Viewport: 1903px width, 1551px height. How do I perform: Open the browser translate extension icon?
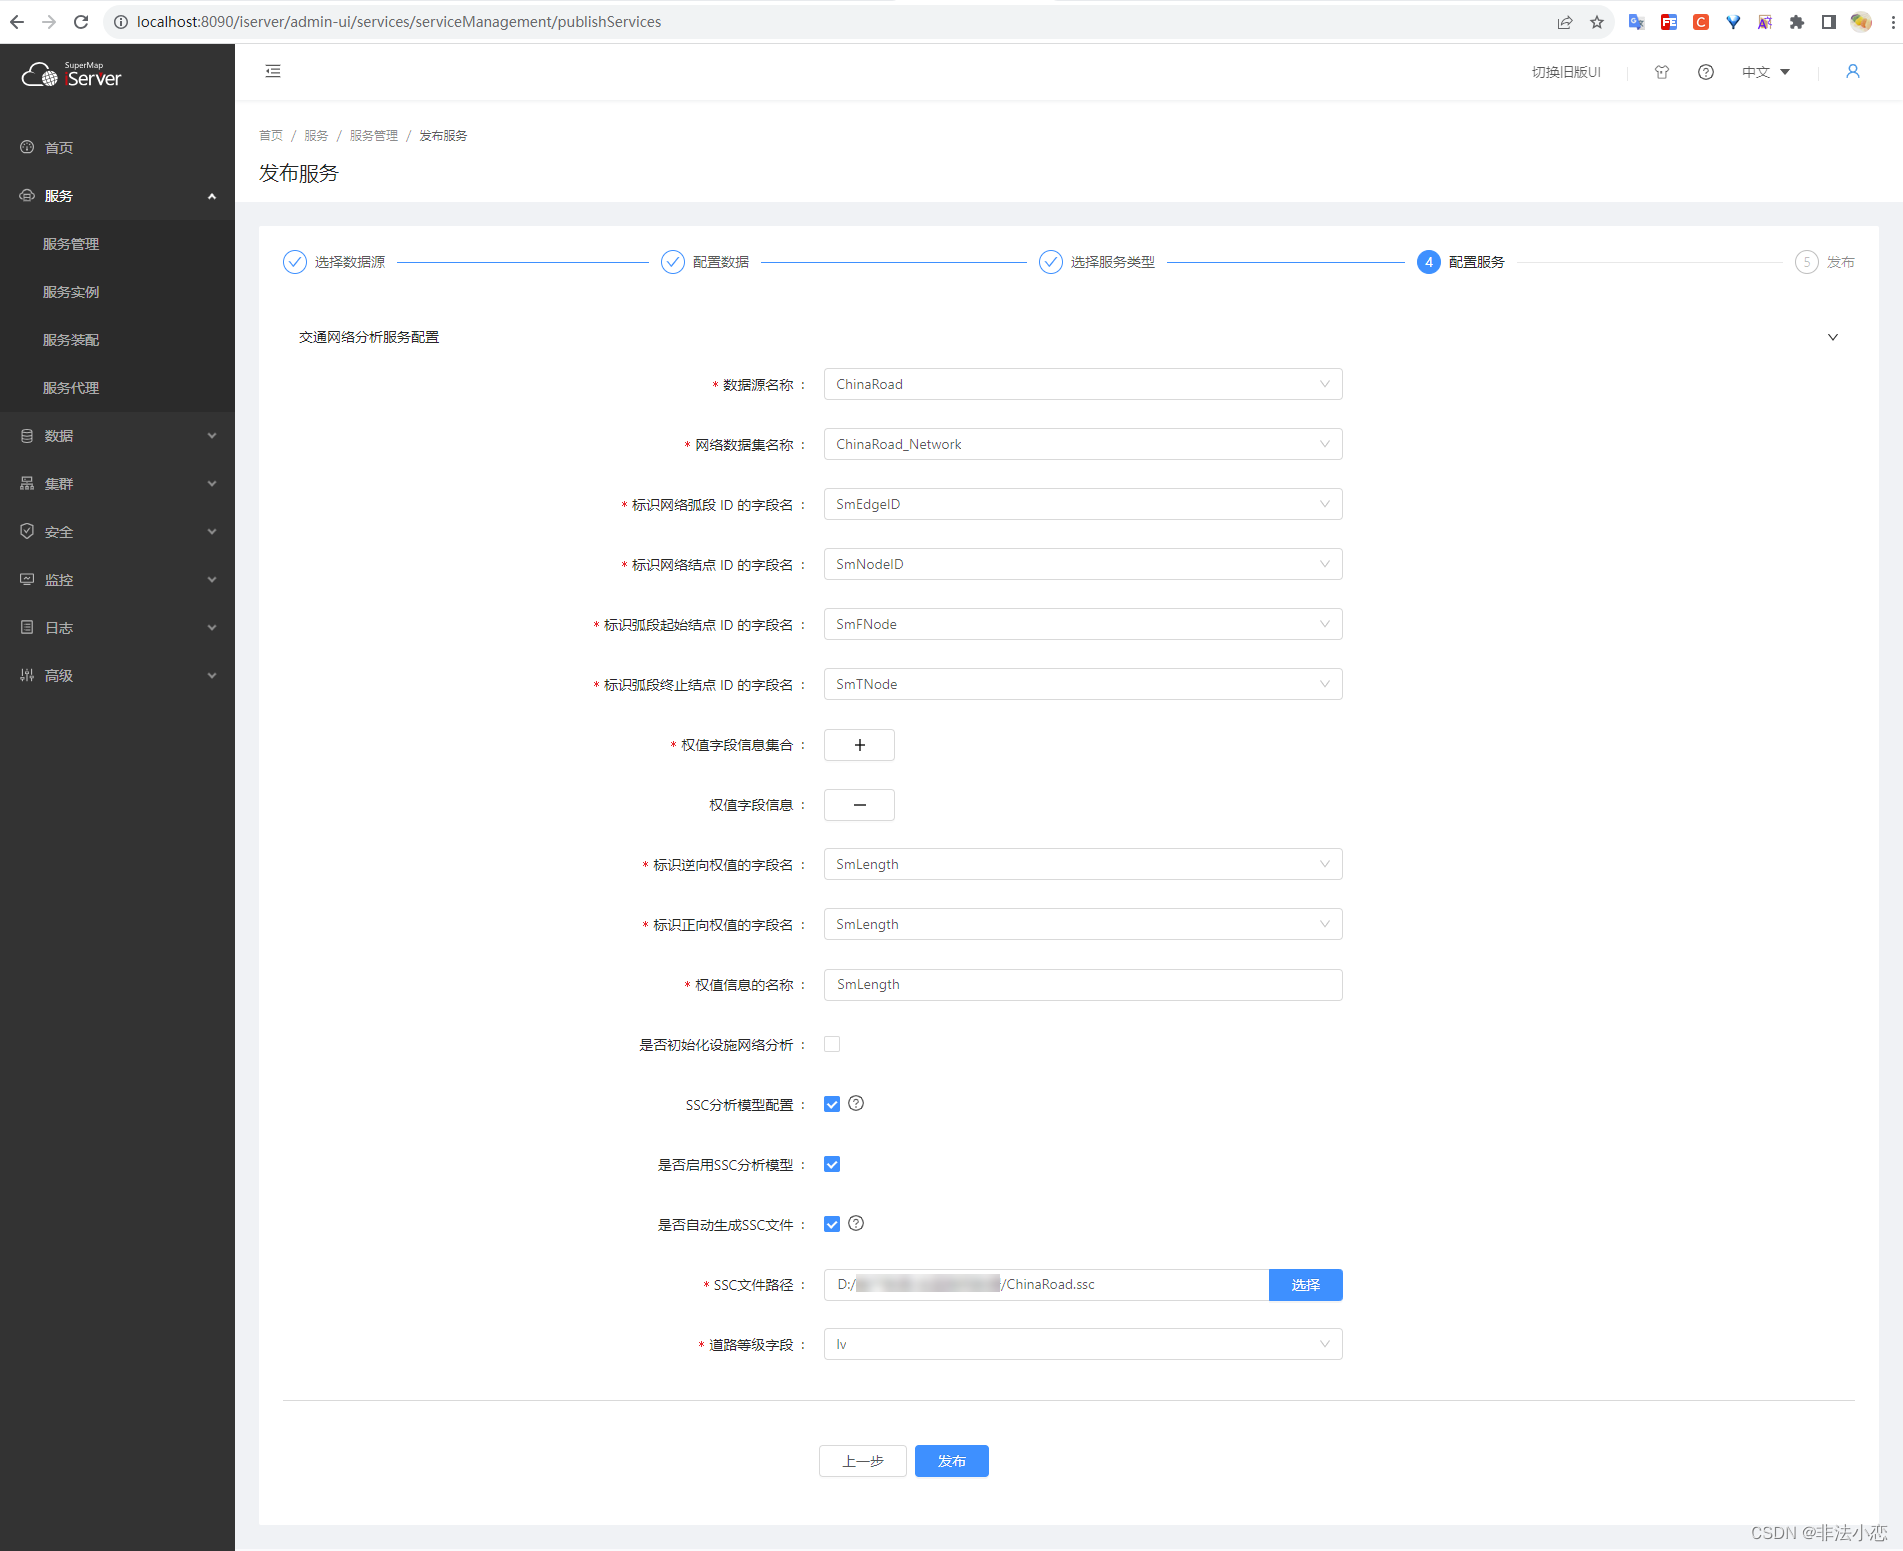1637,22
